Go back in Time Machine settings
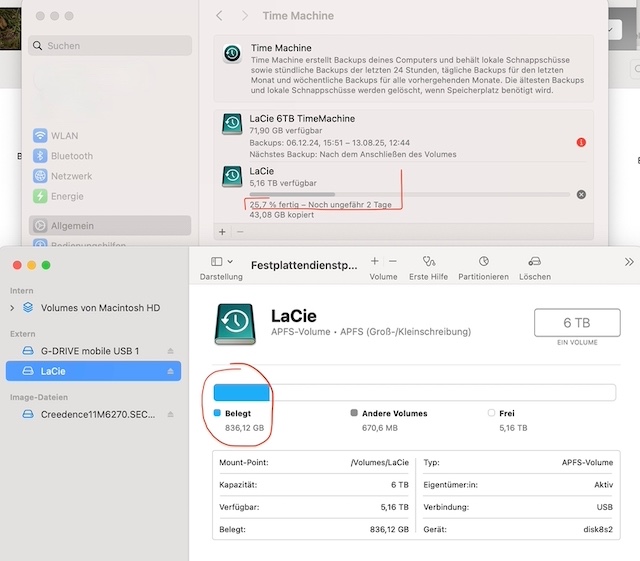Screen dimensions: 640x561 [219, 16]
